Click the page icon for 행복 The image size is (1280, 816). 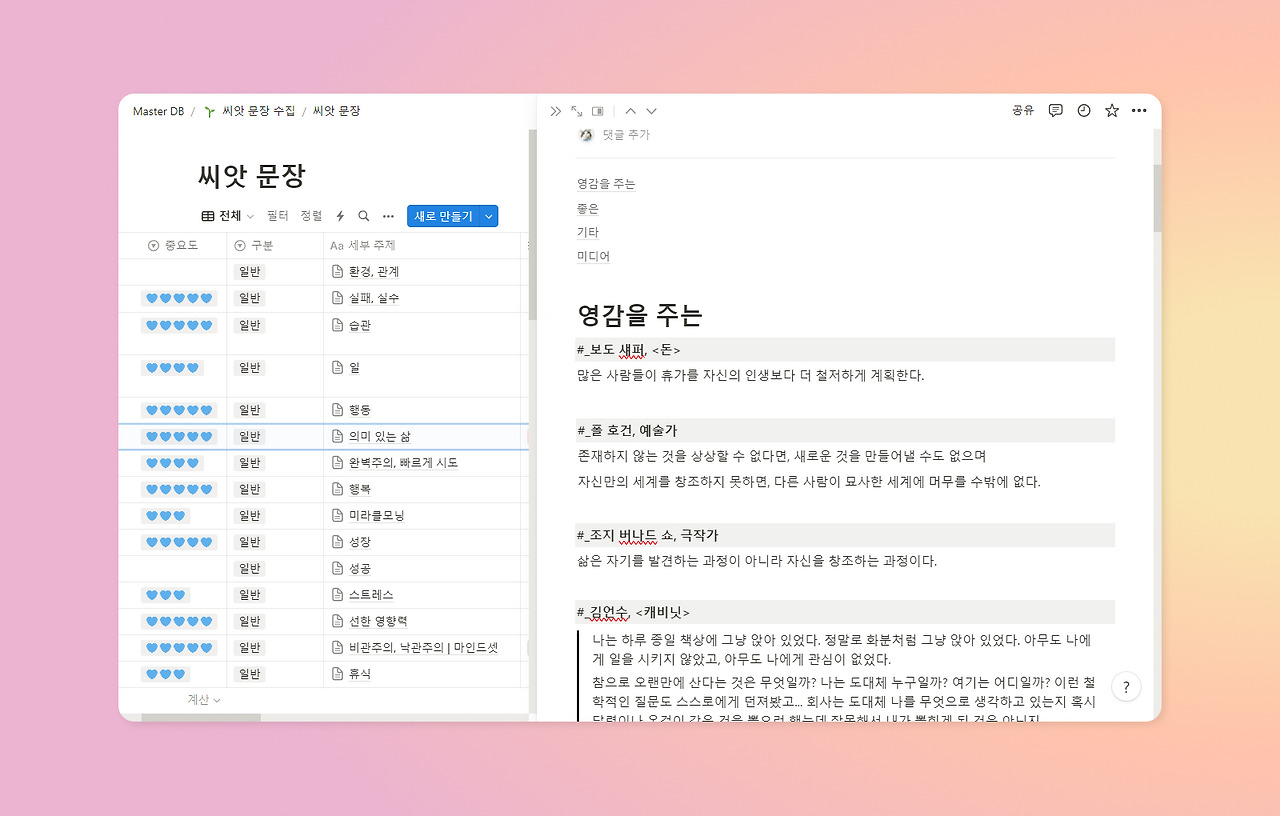click(338, 489)
